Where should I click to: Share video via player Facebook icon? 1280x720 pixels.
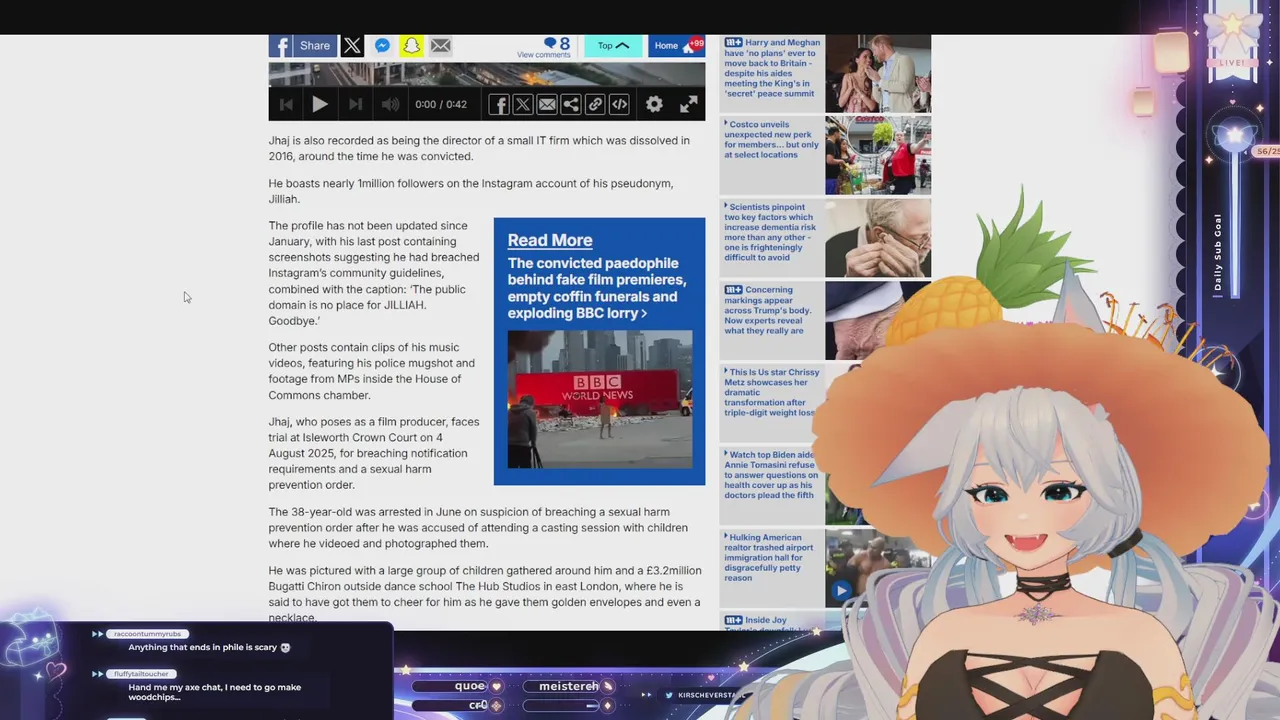(x=498, y=104)
